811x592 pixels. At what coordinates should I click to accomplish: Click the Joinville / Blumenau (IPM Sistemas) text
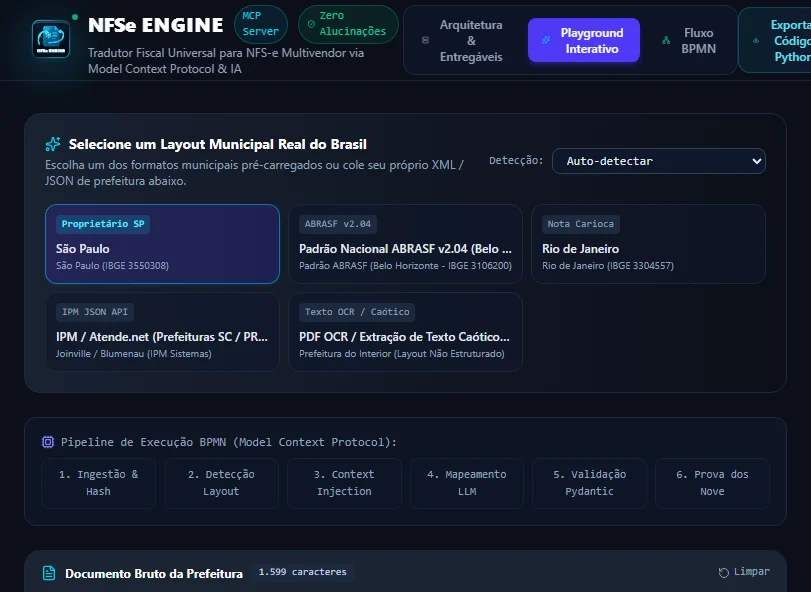pyautogui.click(x=133, y=354)
